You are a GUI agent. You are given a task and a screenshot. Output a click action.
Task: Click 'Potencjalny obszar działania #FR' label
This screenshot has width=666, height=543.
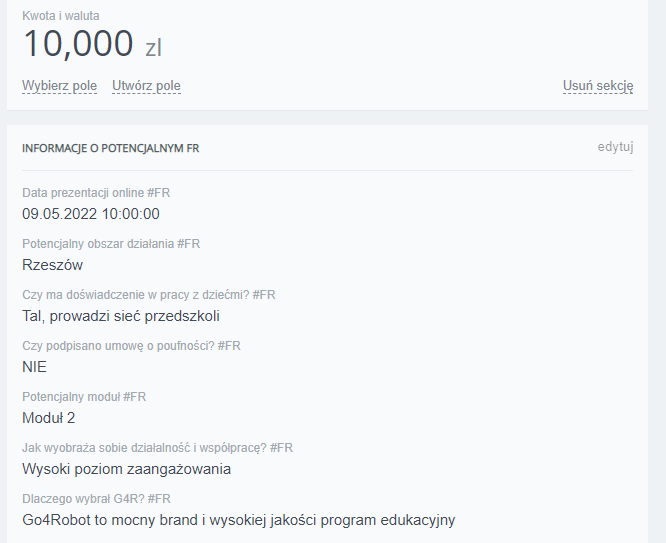tap(111, 243)
